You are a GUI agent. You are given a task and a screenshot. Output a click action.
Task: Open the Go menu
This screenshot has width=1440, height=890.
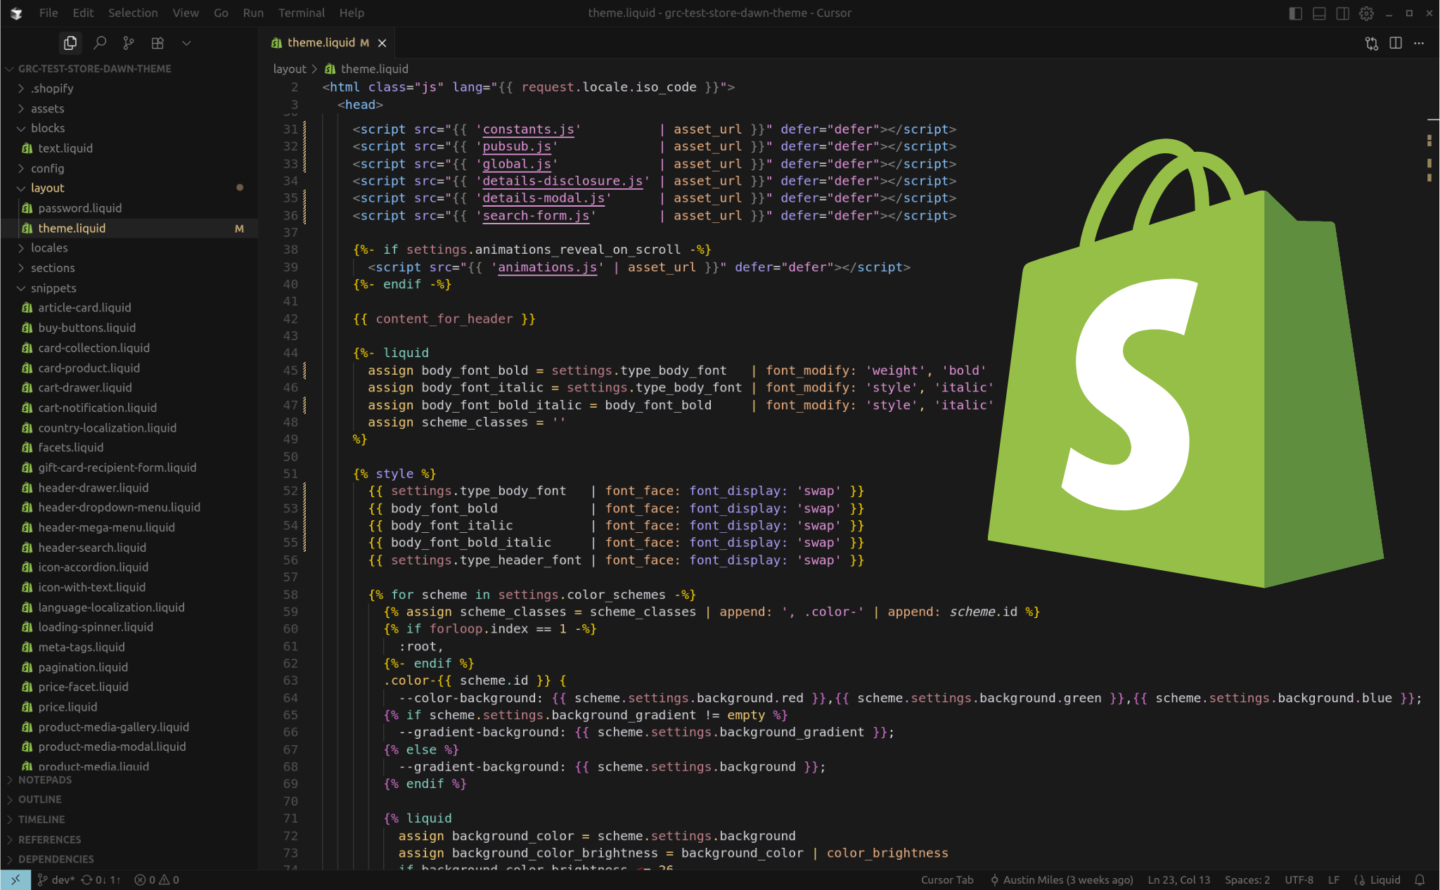(221, 13)
